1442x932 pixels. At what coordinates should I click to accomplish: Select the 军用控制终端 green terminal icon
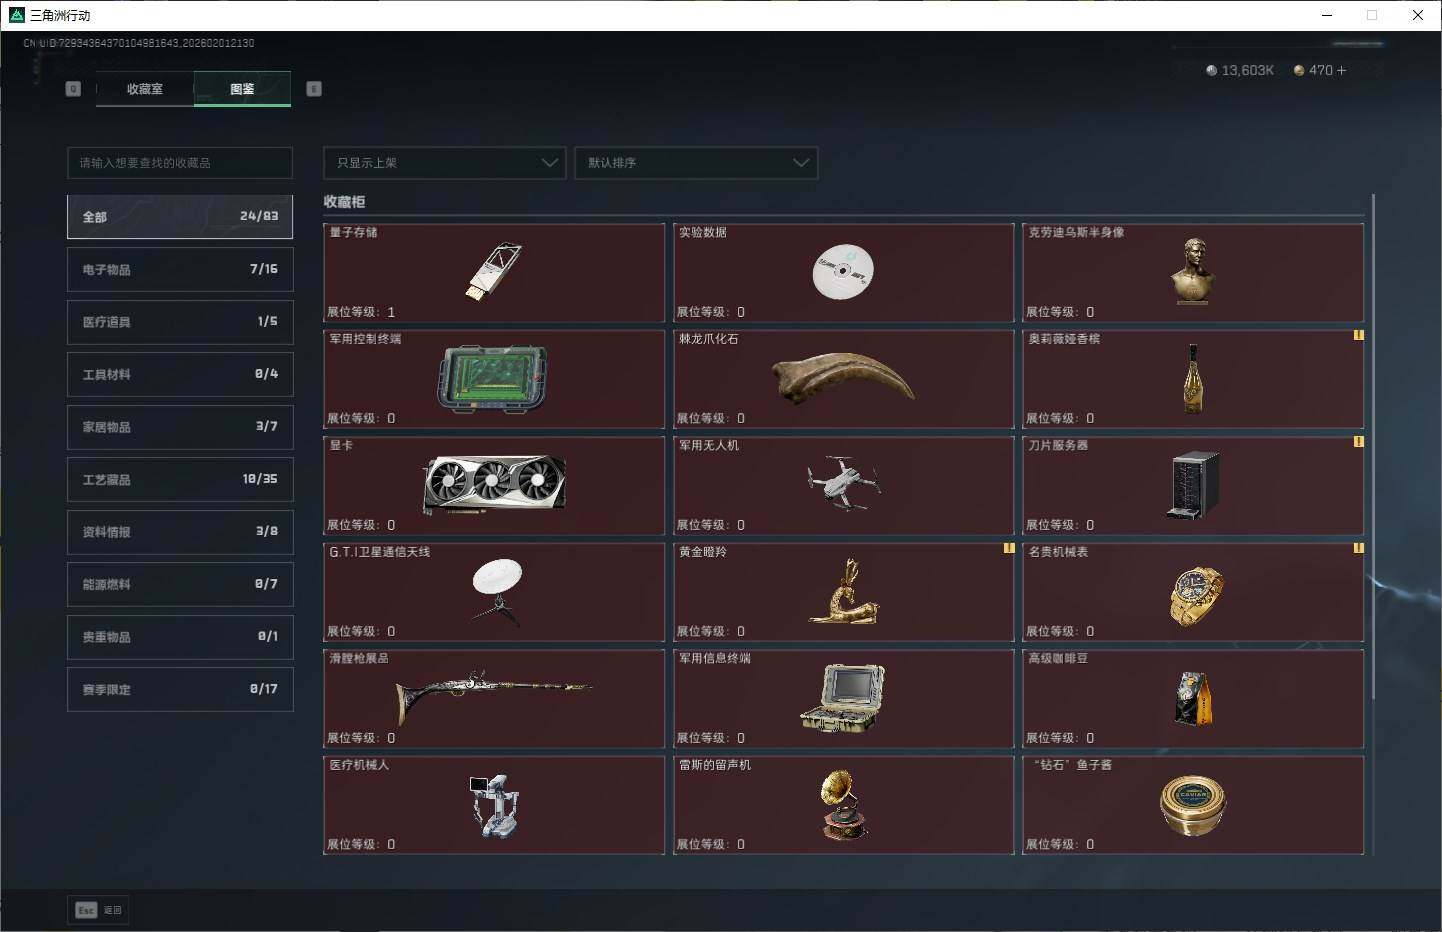pos(493,379)
